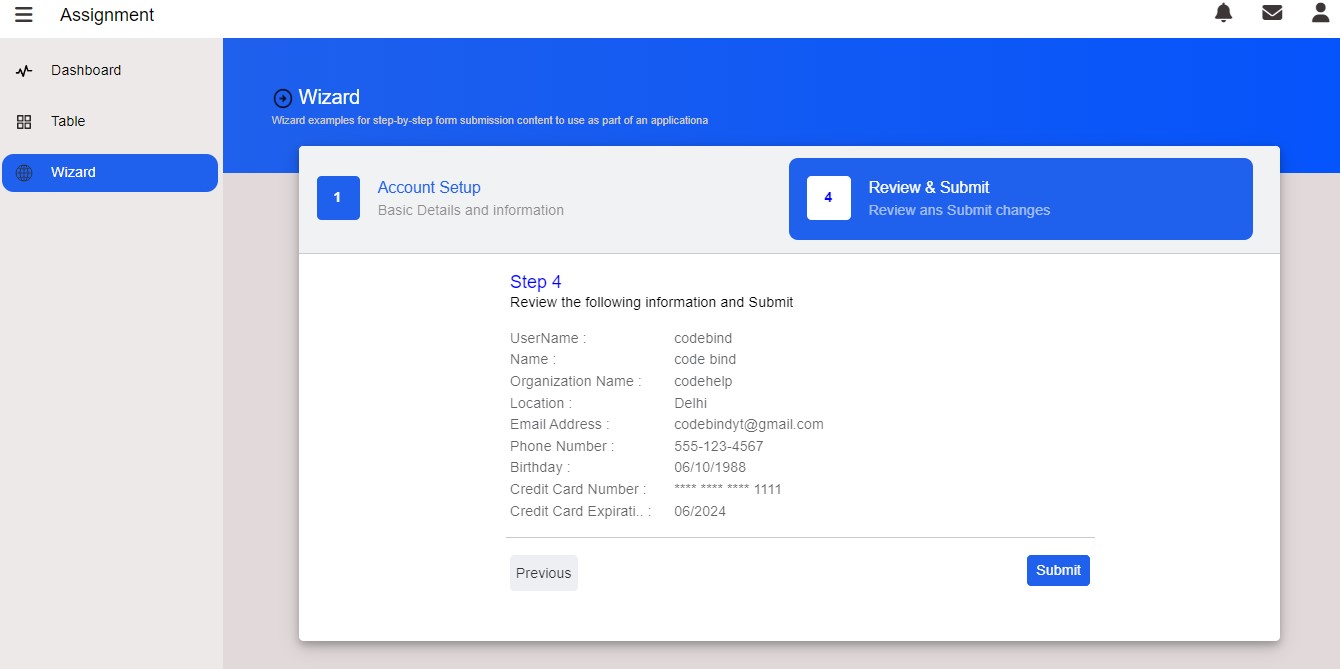Image resolution: width=1340 pixels, height=669 pixels.
Task: Click the Wizard globe icon in sidebar
Action: coord(24,173)
